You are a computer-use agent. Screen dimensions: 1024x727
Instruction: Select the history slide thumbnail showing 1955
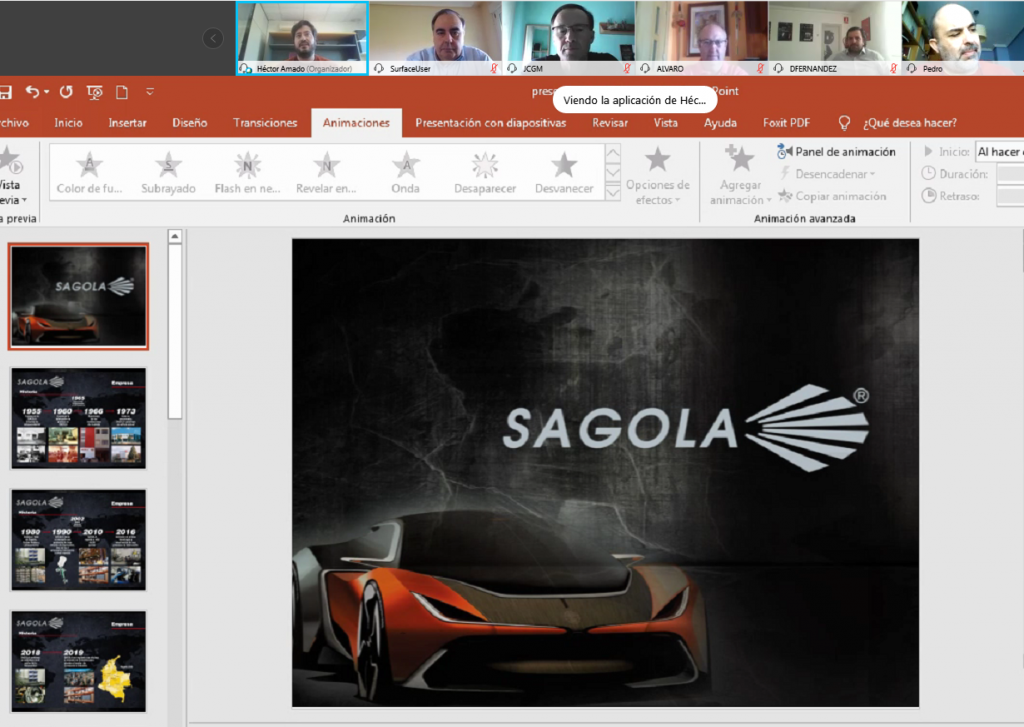[78, 418]
